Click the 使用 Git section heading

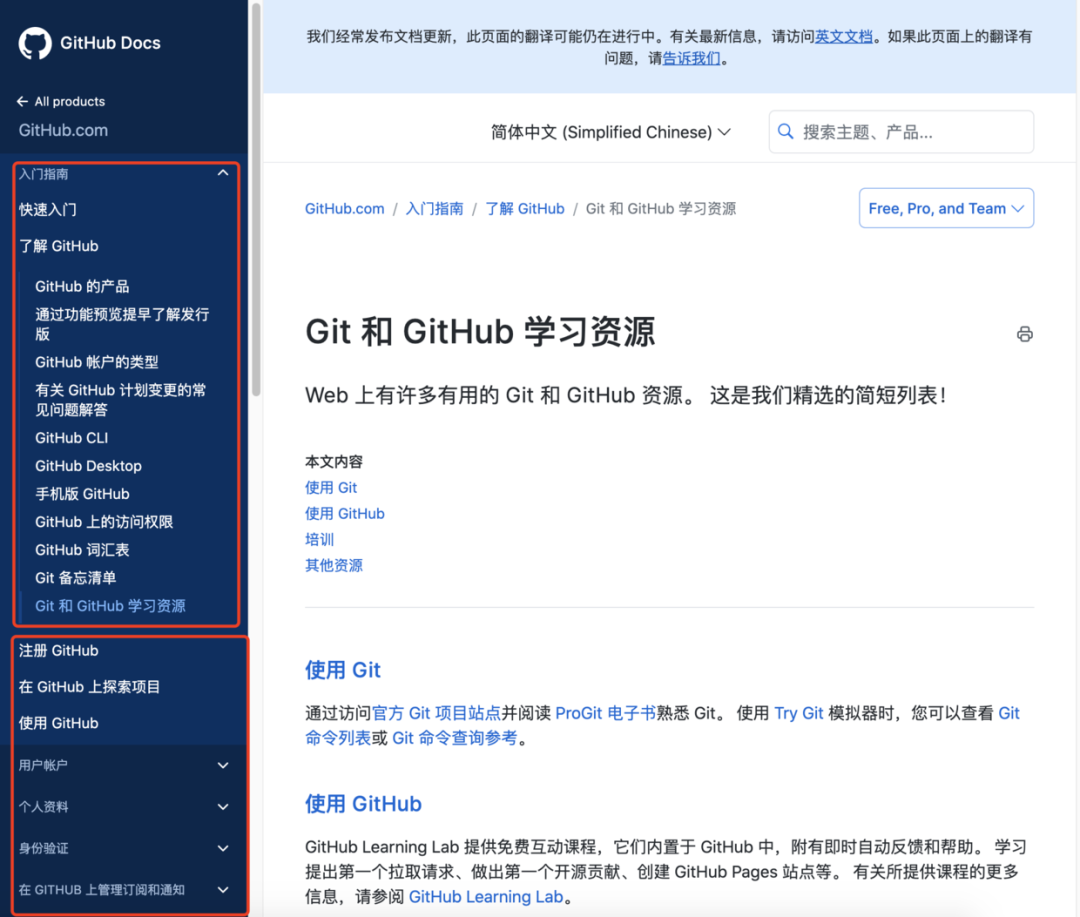(x=342, y=670)
